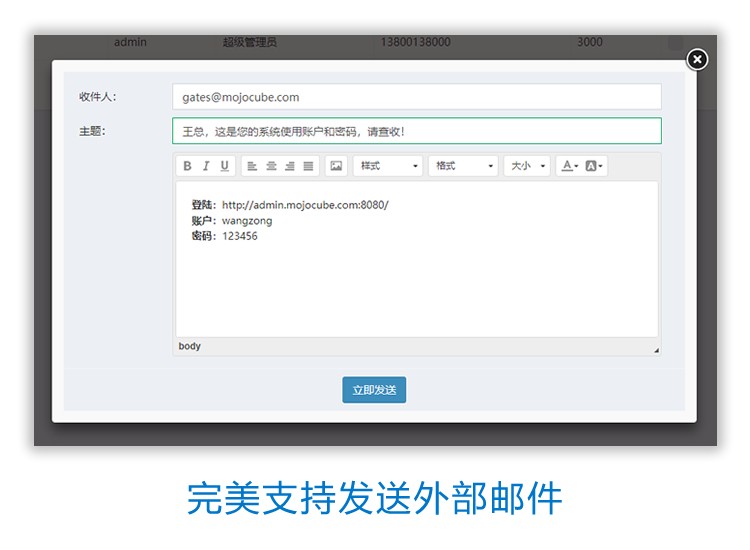This screenshot has height=550, width=750.
Task: Click the wangzong account text
Action: coord(247,221)
